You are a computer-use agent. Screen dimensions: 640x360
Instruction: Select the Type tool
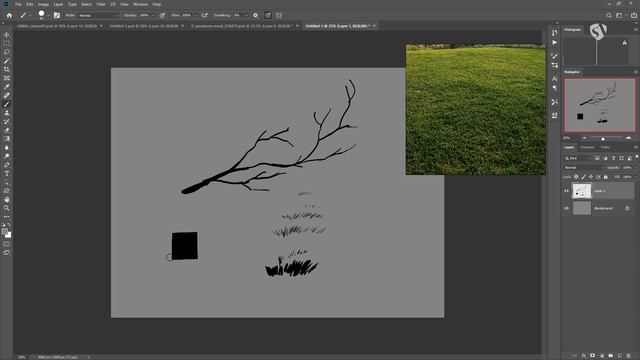pos(7,173)
